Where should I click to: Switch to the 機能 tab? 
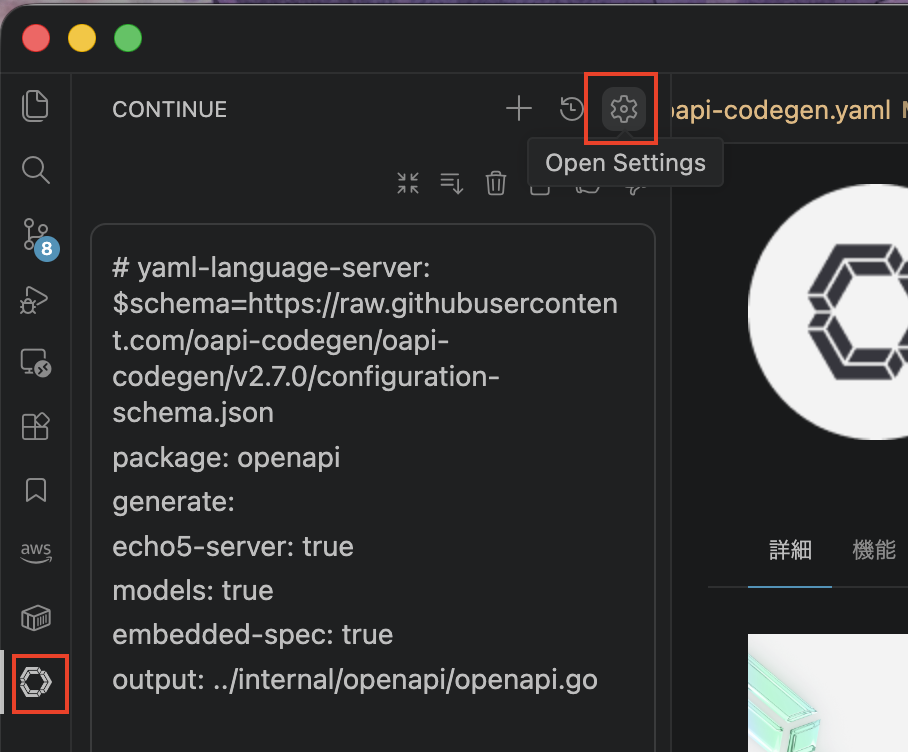click(x=874, y=549)
